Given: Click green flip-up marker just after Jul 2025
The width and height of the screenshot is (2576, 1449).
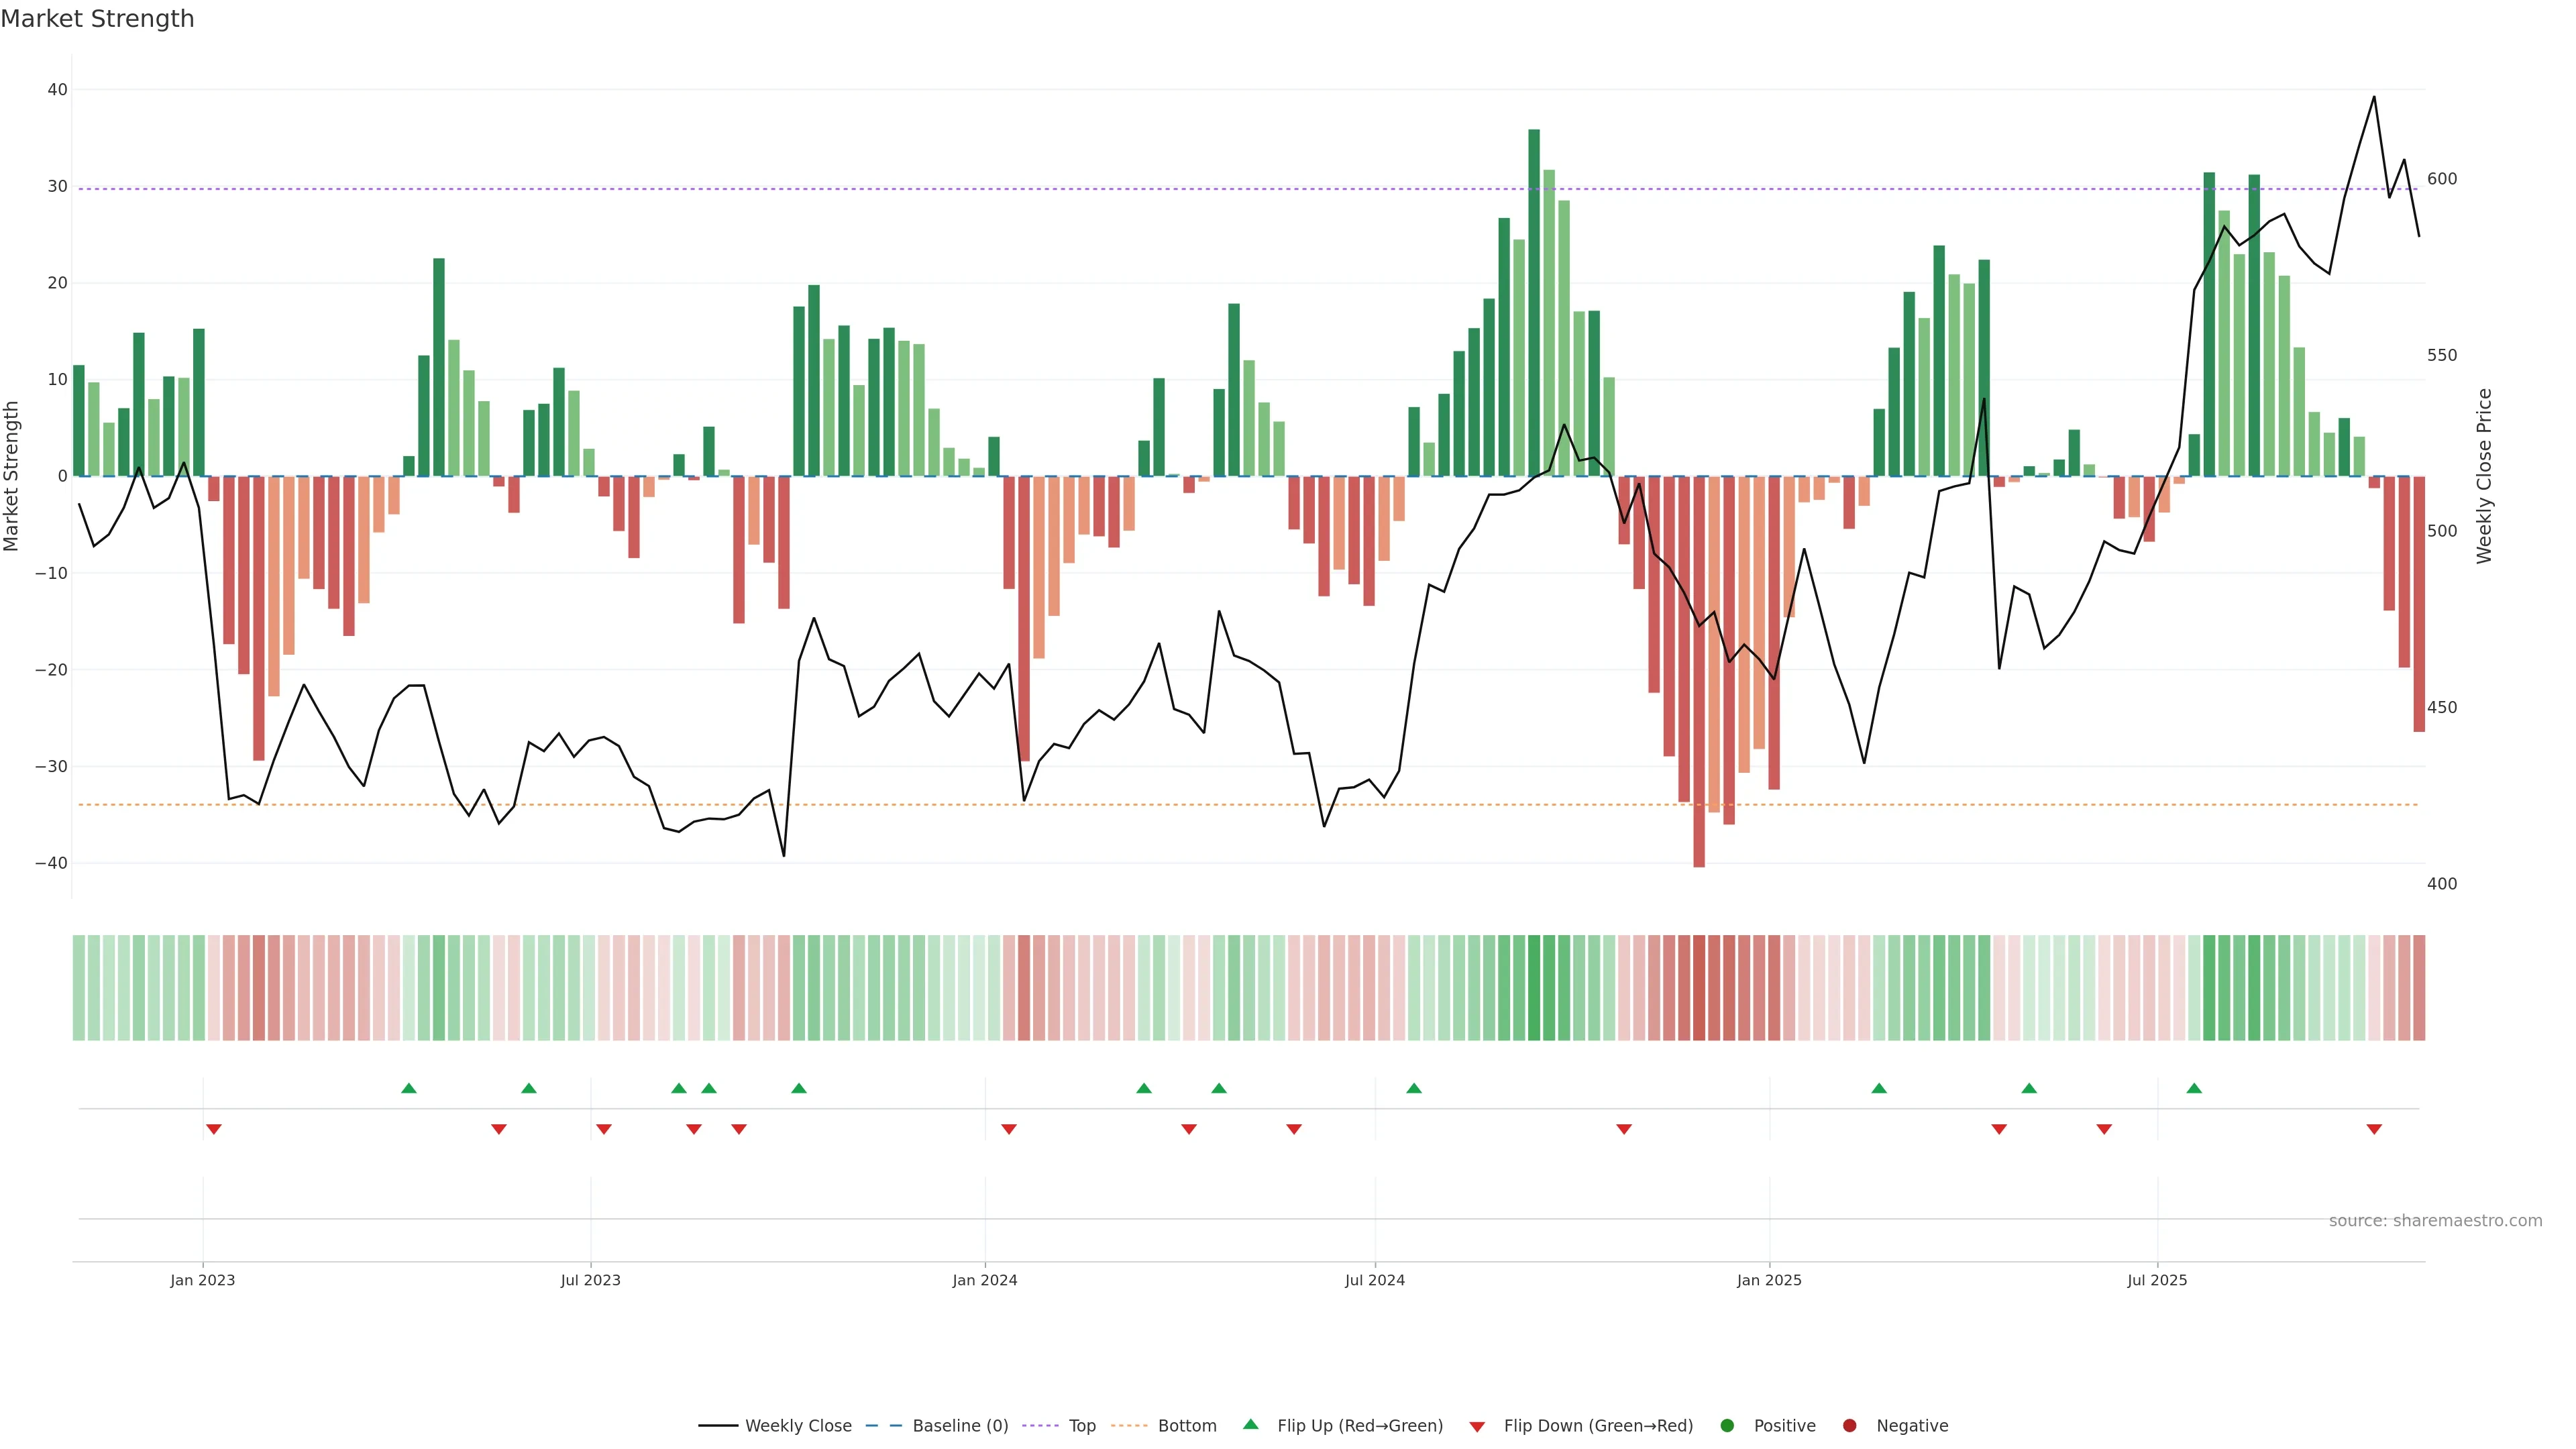Looking at the screenshot, I should click(2194, 1088).
